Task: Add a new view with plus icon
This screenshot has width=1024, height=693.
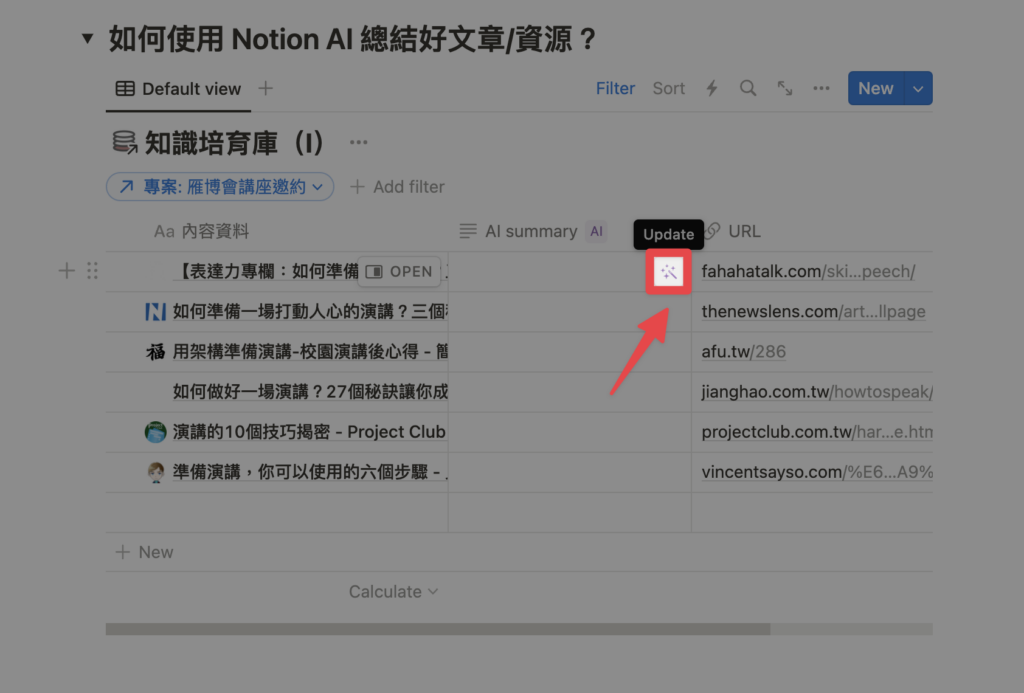Action: pyautogui.click(x=265, y=88)
